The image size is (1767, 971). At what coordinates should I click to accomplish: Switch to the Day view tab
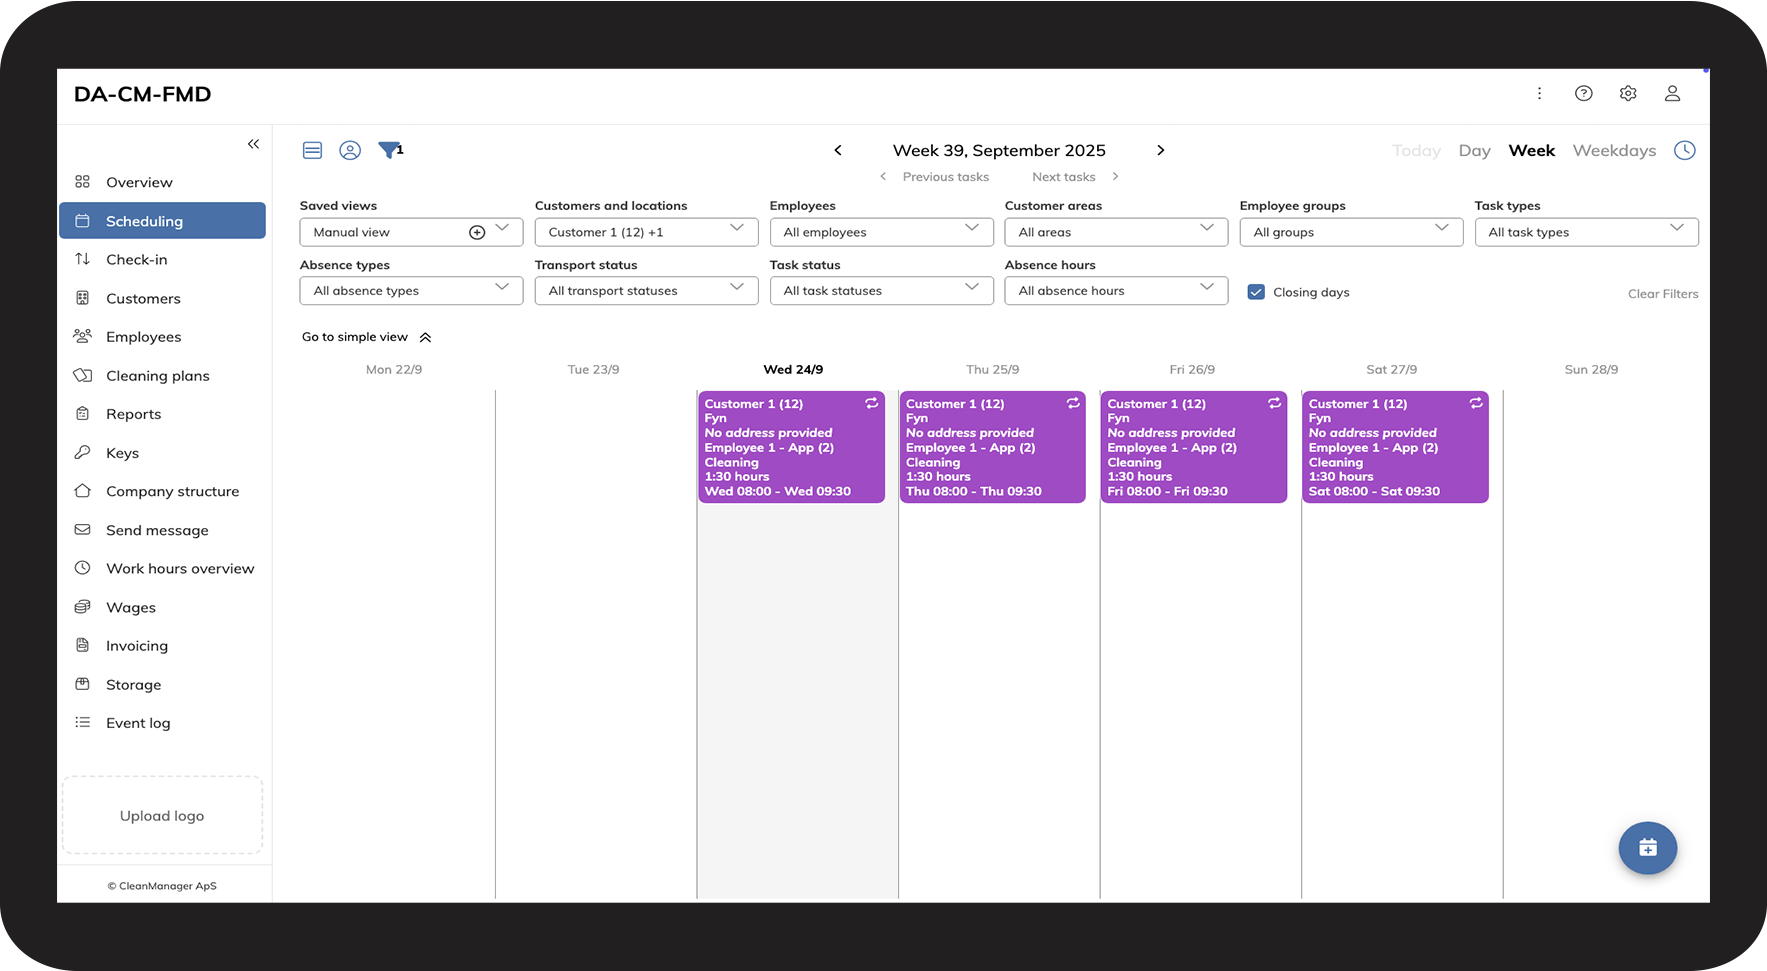coord(1474,151)
